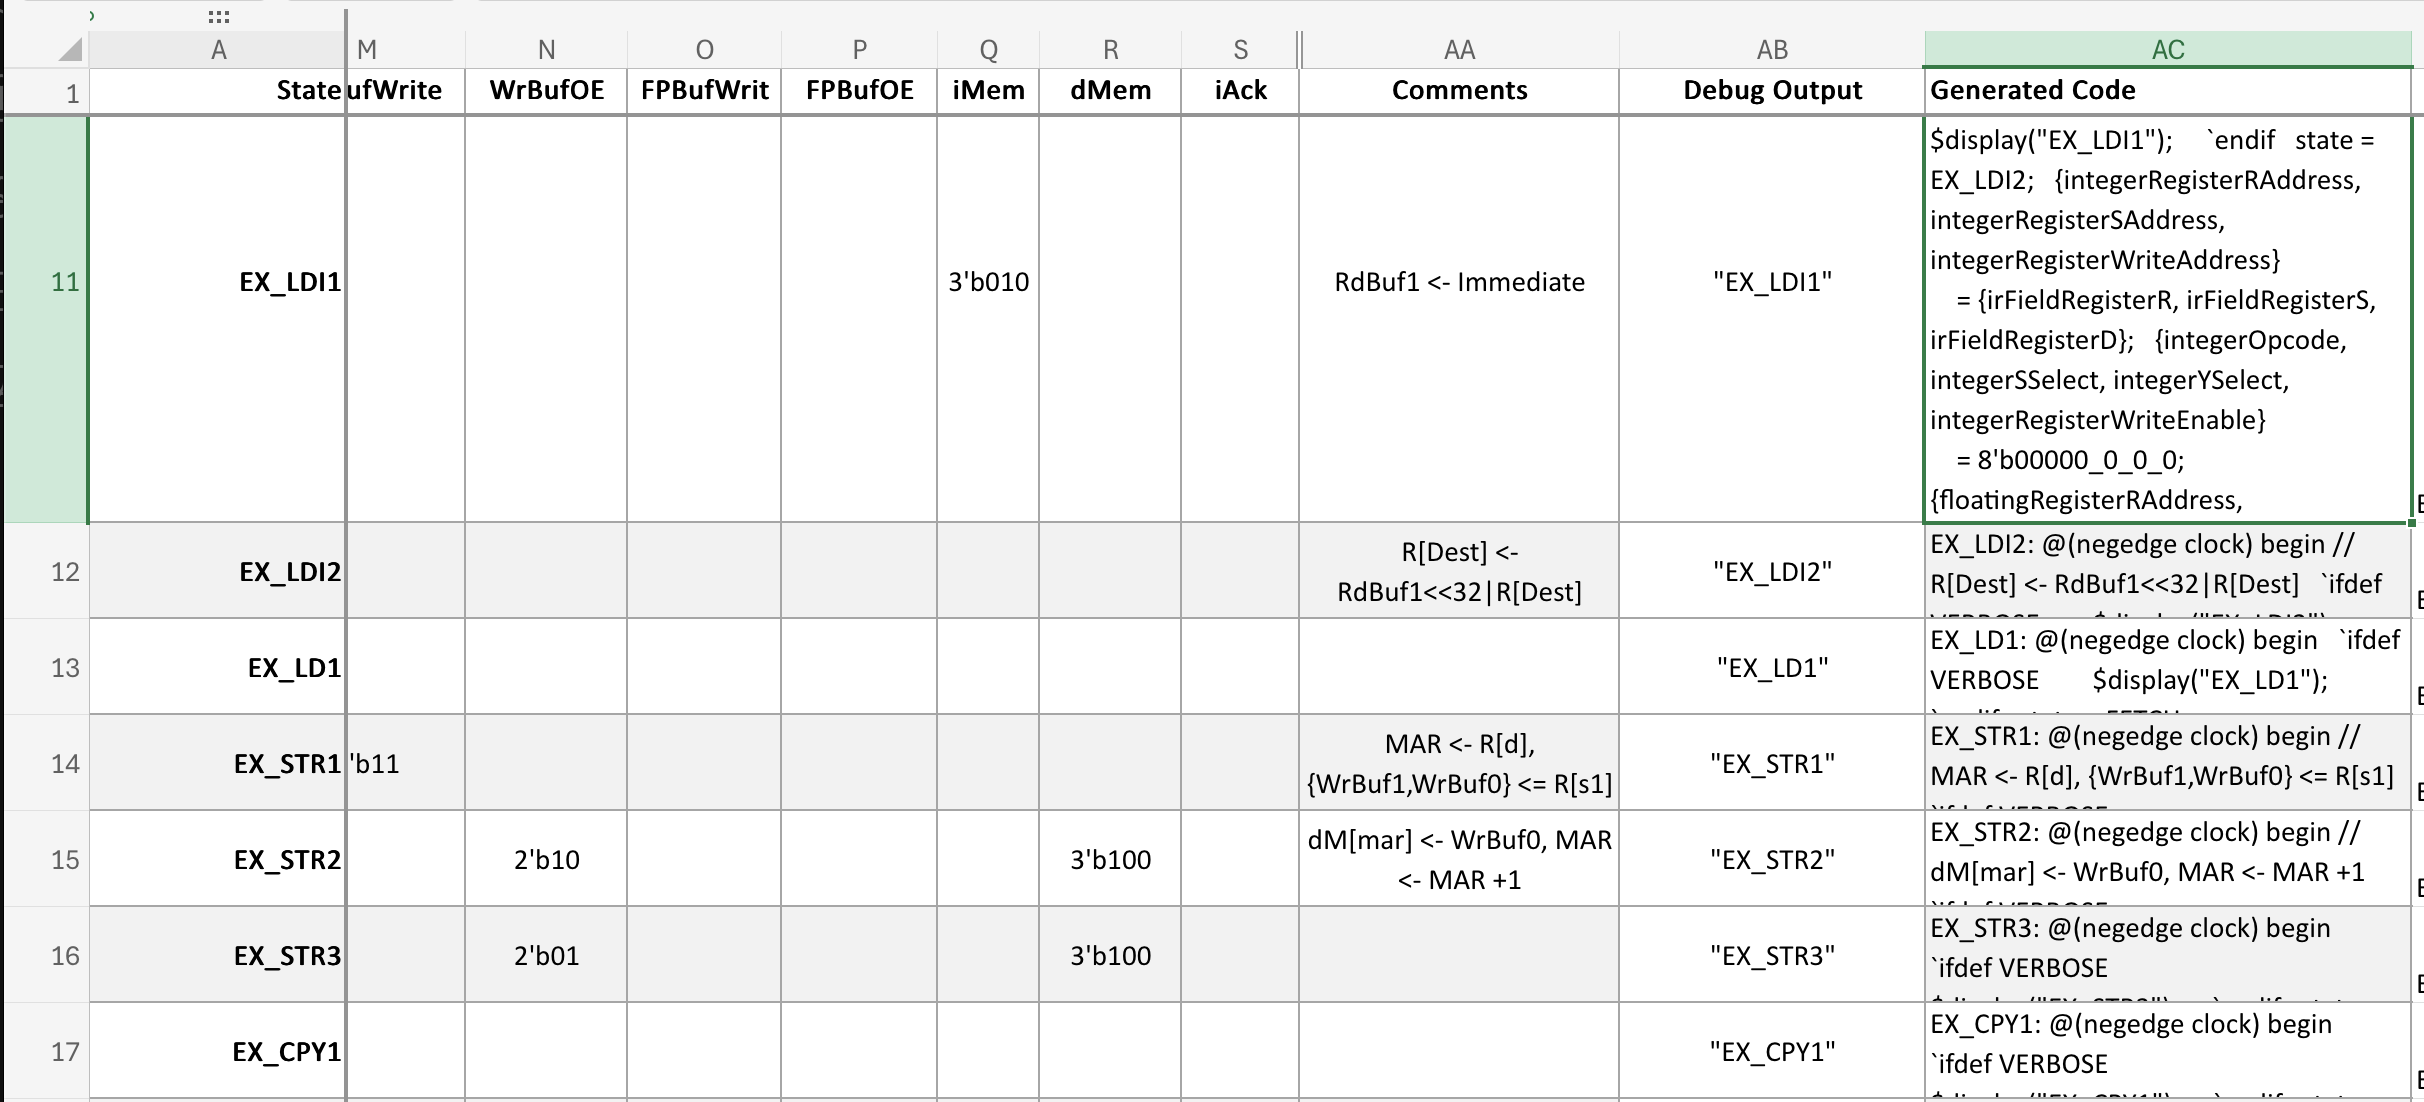Select the EX_LDI1 state cell

(218, 282)
